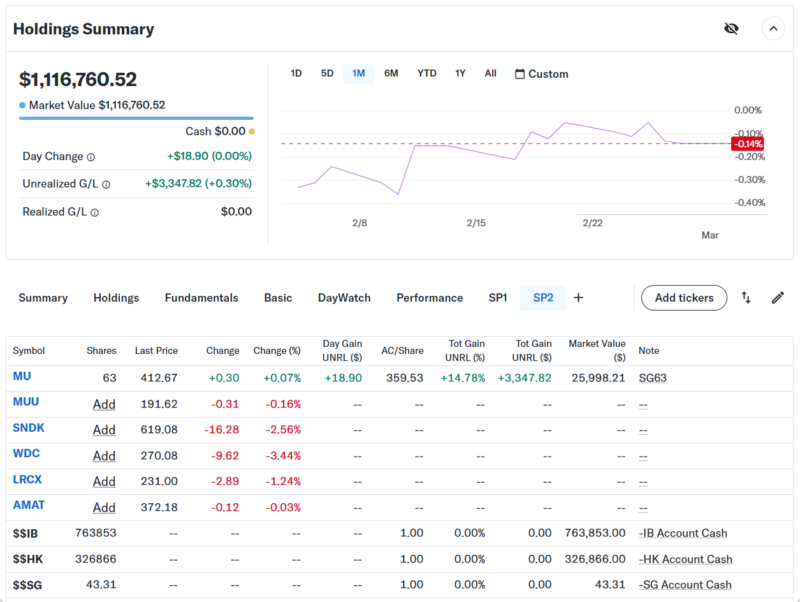Open the SP1 tab
Image resolution: width=800 pixels, height=602 pixels.
(x=498, y=298)
